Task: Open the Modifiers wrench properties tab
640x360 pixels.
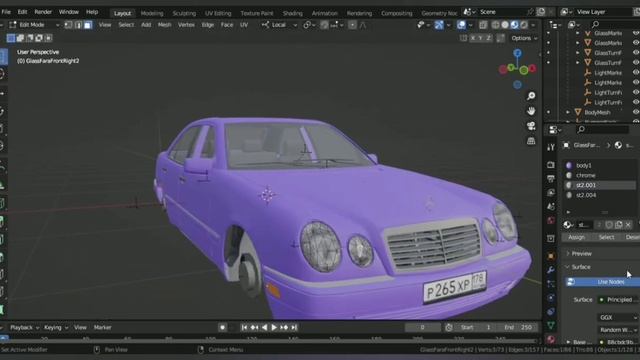Action: click(x=551, y=270)
